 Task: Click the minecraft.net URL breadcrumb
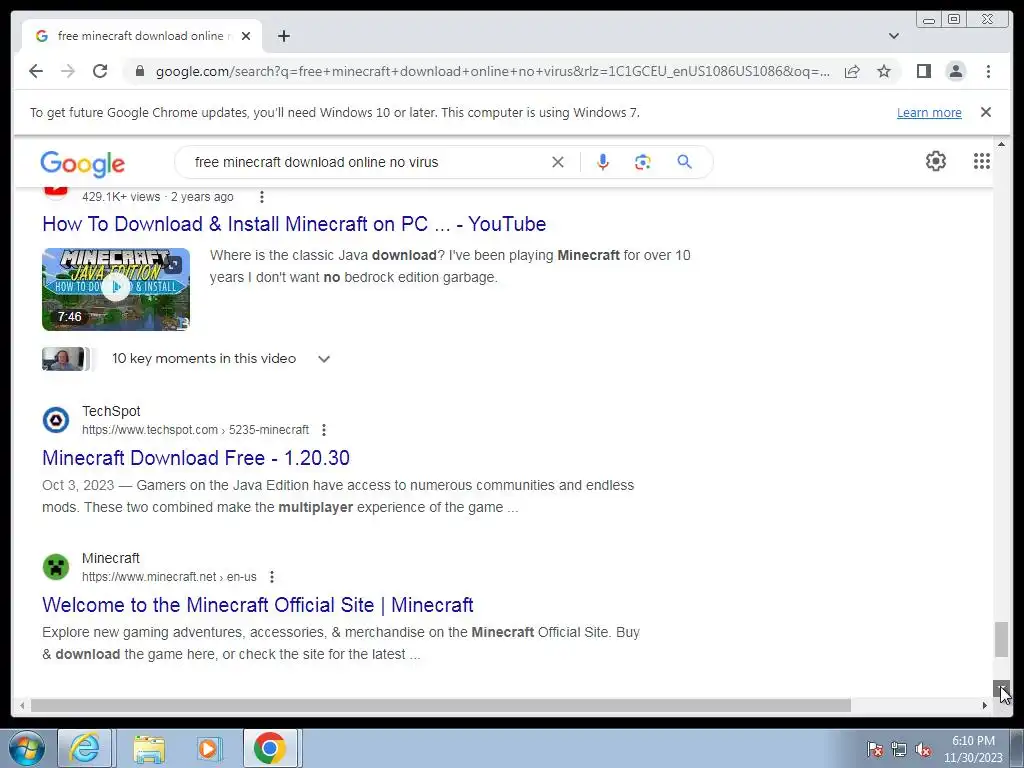point(169,577)
